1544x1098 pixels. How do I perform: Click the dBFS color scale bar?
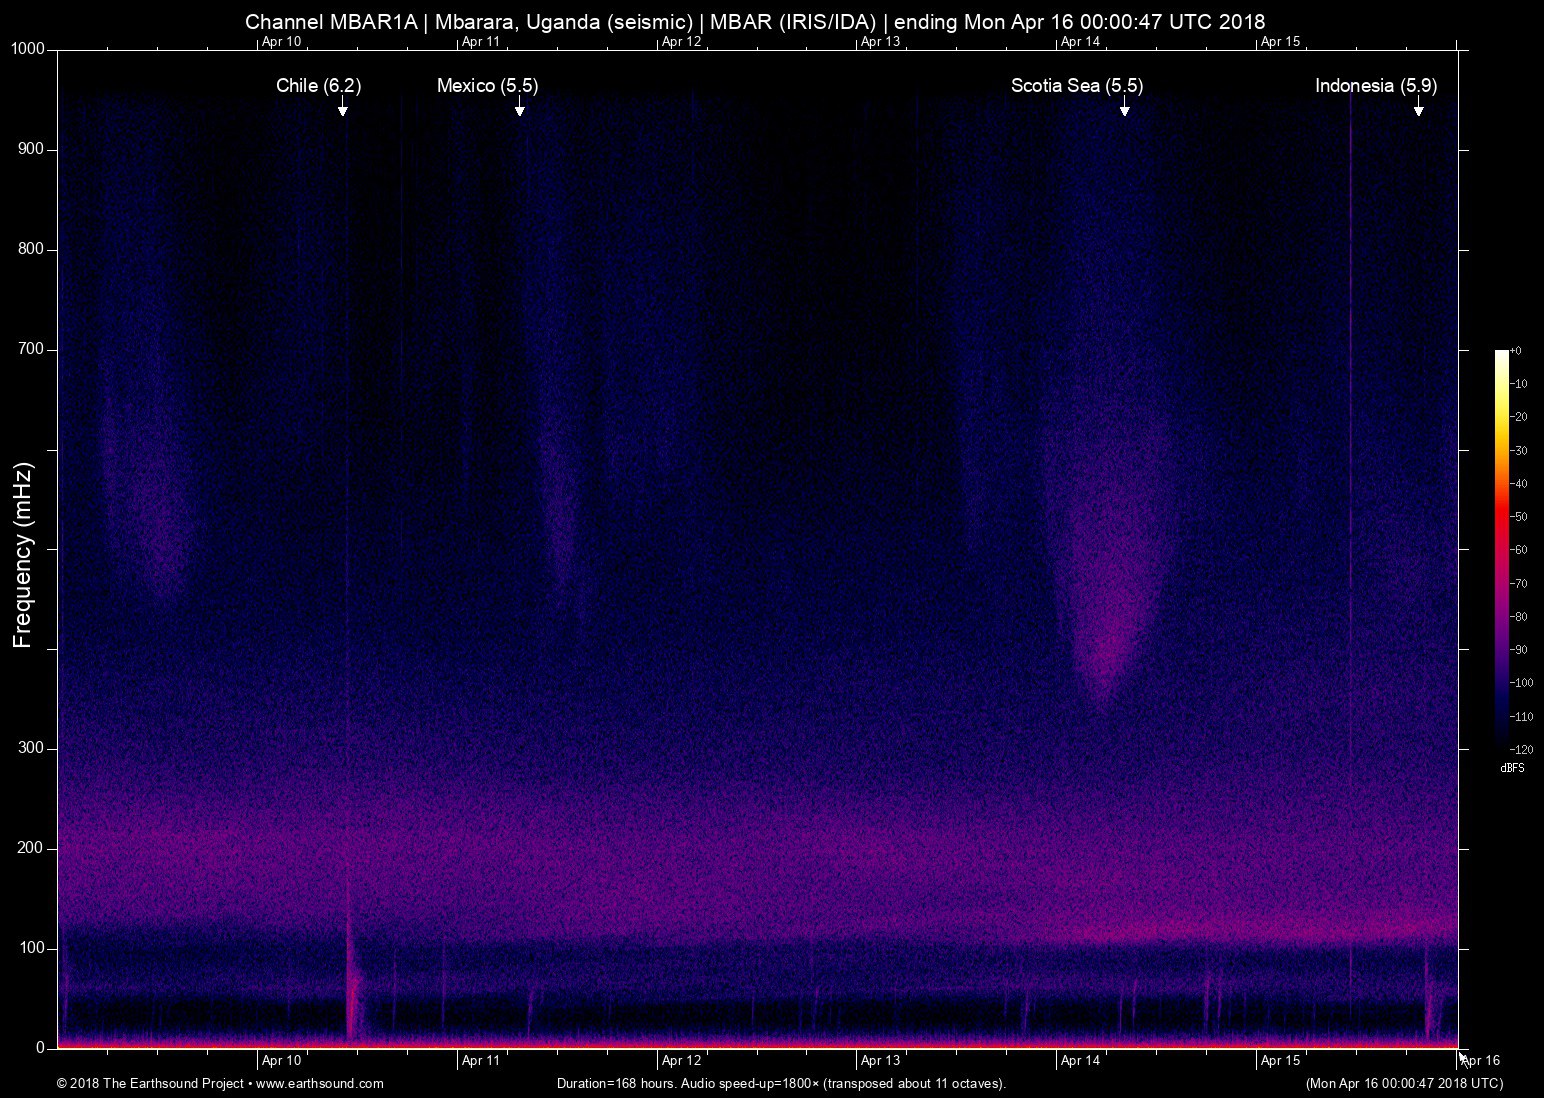(1501, 545)
